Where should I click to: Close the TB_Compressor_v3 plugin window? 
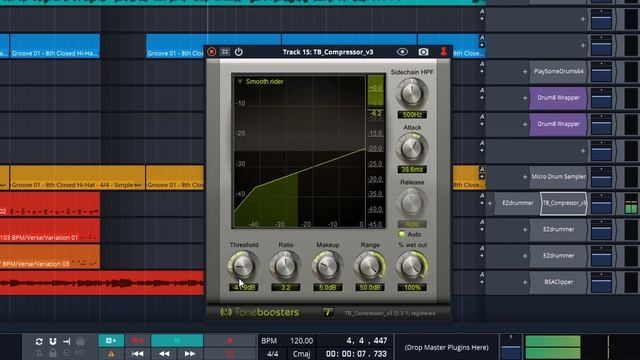(x=211, y=52)
